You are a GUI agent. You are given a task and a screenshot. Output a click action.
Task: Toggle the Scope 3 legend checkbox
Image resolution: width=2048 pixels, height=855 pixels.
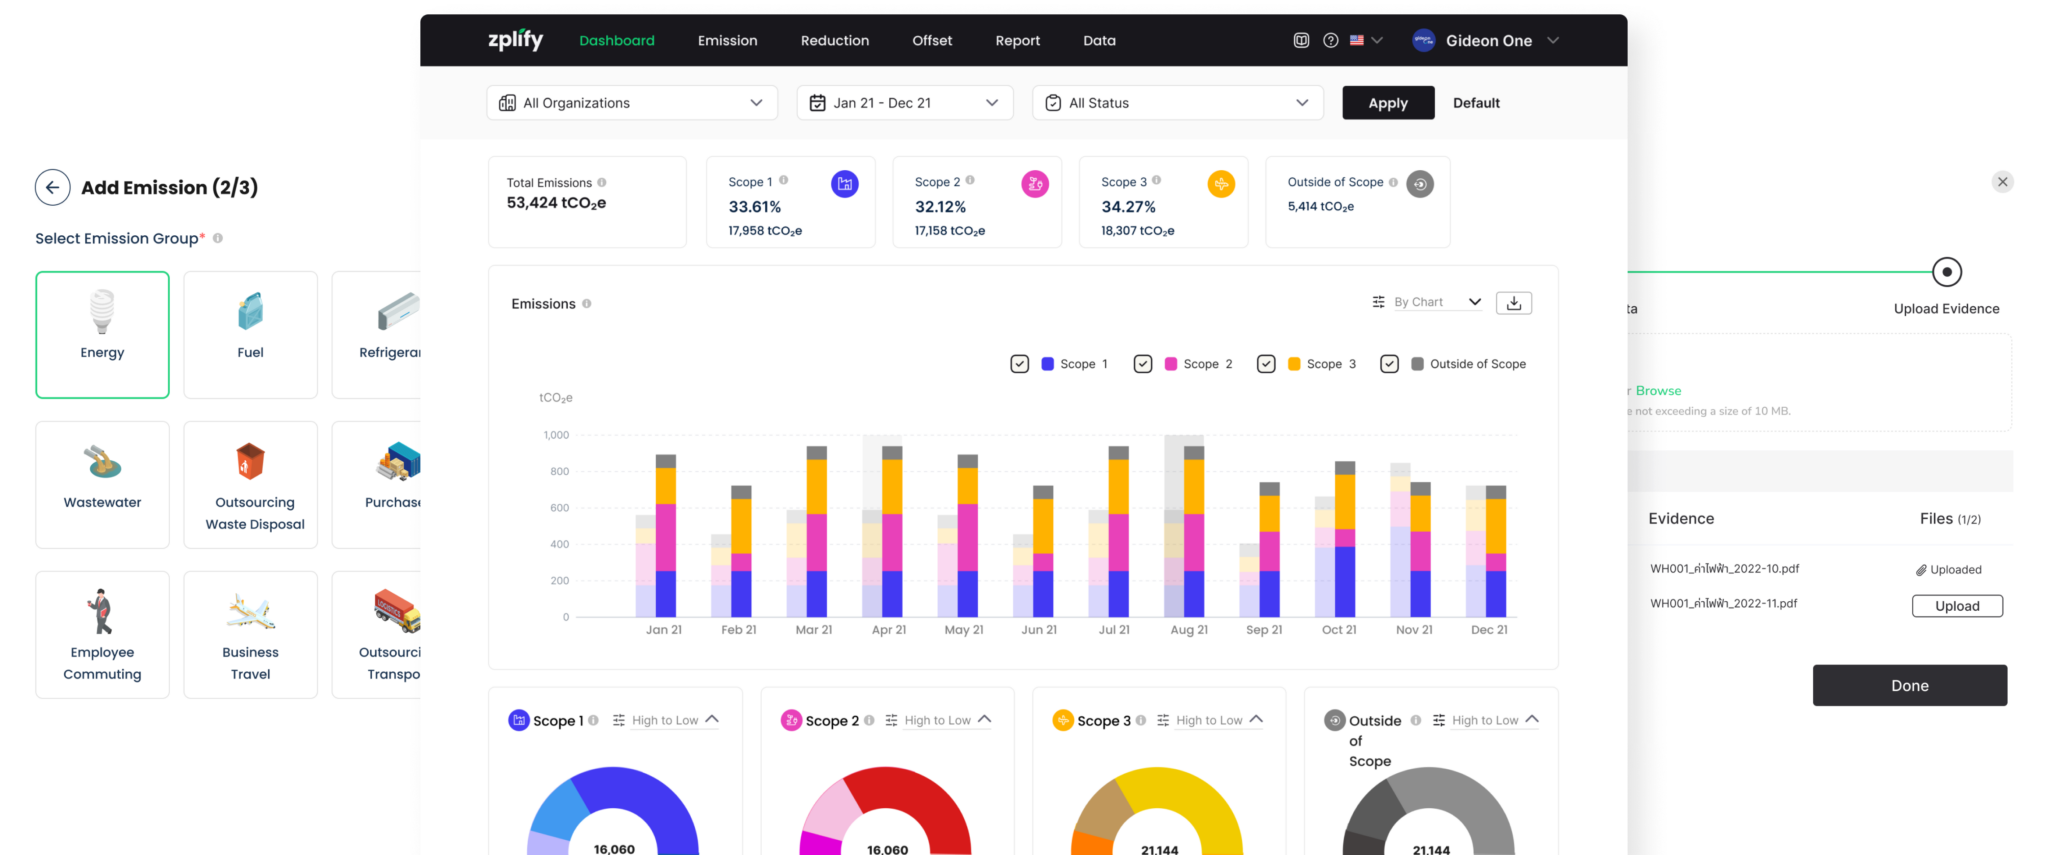1266,364
